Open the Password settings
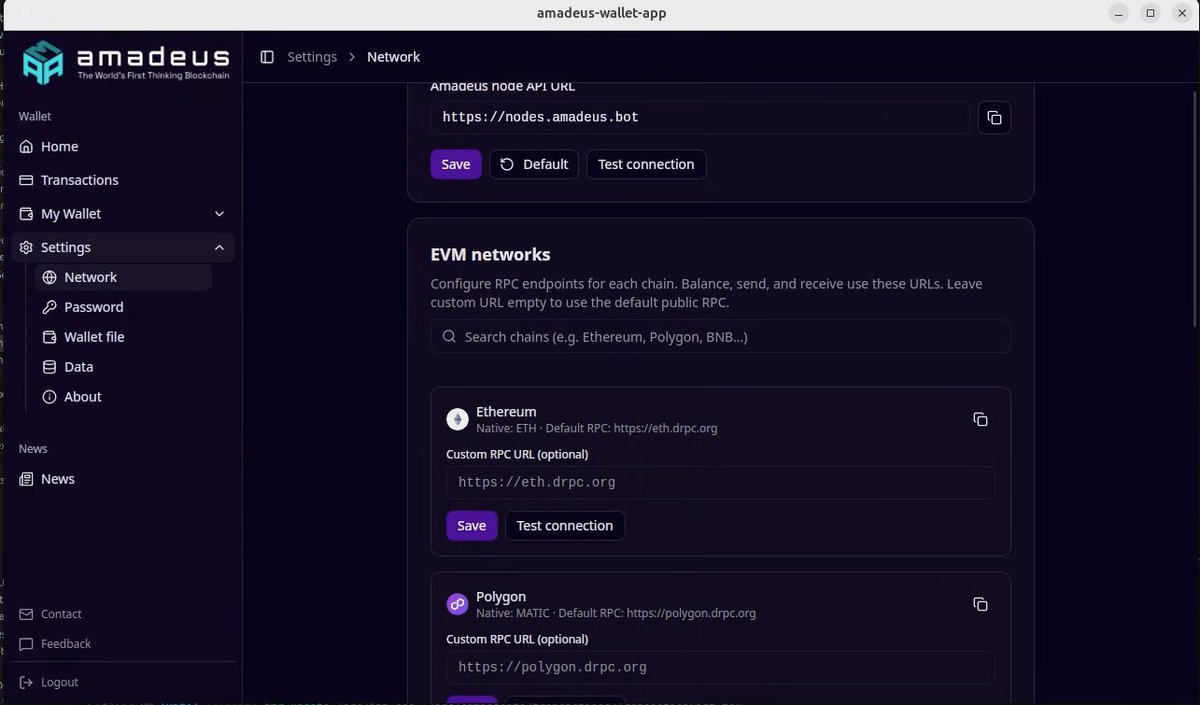The image size is (1200, 705). (123, 307)
